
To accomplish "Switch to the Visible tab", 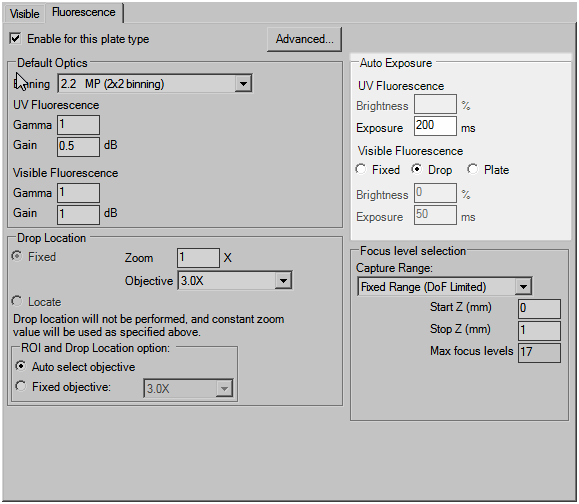I will pyautogui.click(x=24, y=14).
